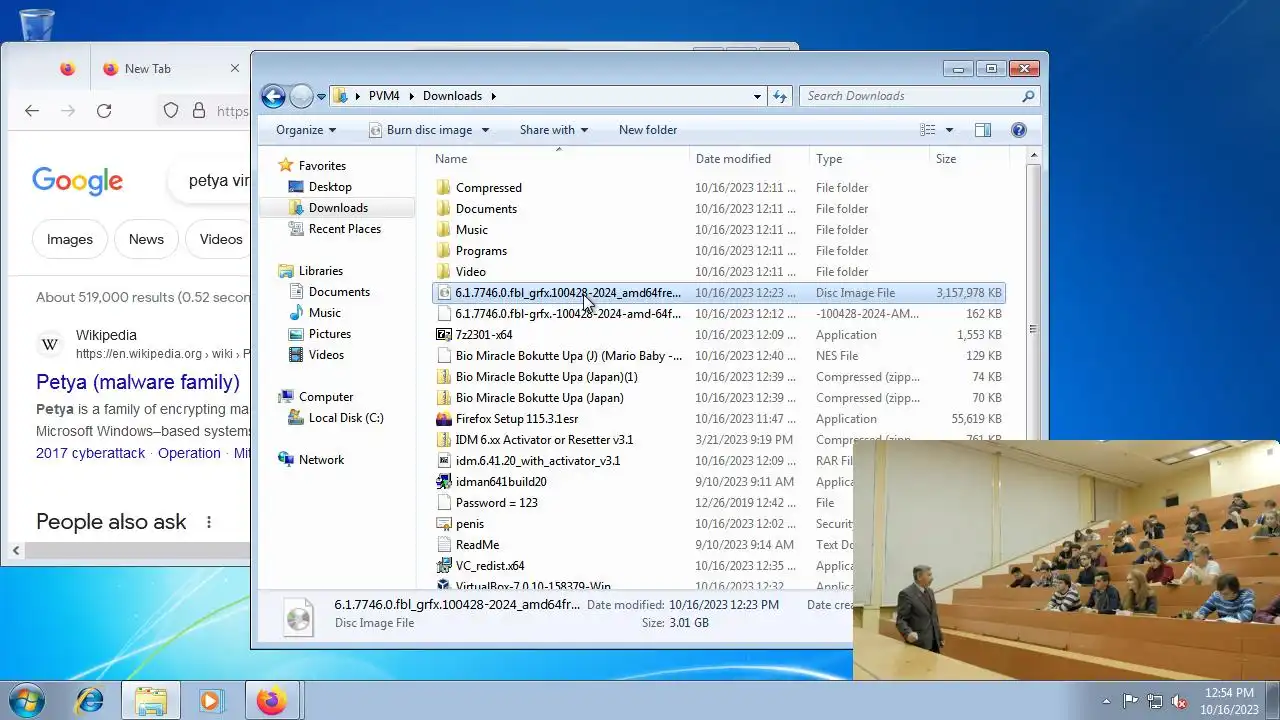
Task: Click Burn disc image button
Action: 420,130
